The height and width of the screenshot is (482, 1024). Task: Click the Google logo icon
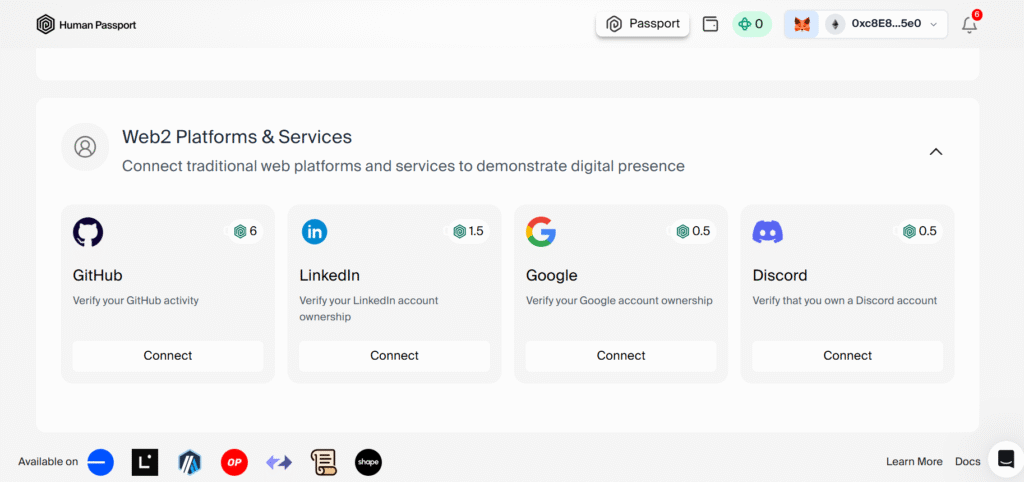(541, 231)
